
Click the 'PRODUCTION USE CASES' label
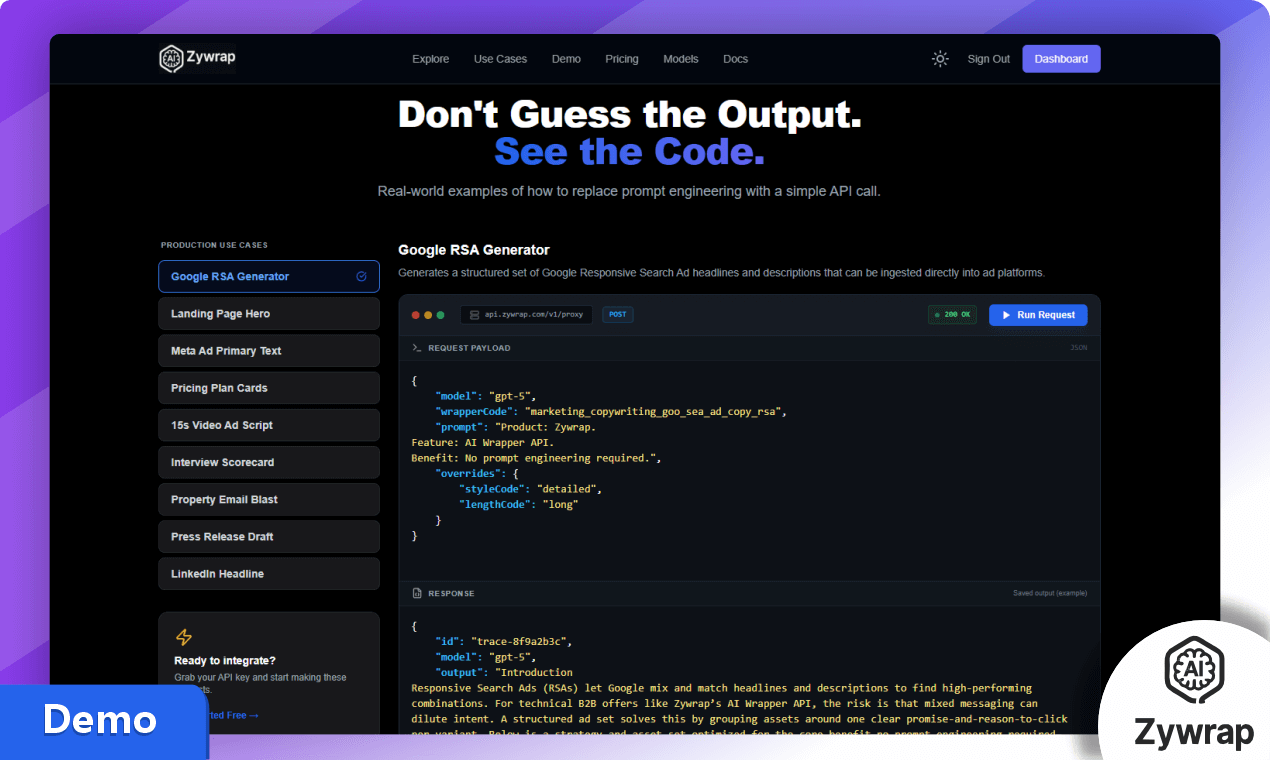tap(214, 245)
